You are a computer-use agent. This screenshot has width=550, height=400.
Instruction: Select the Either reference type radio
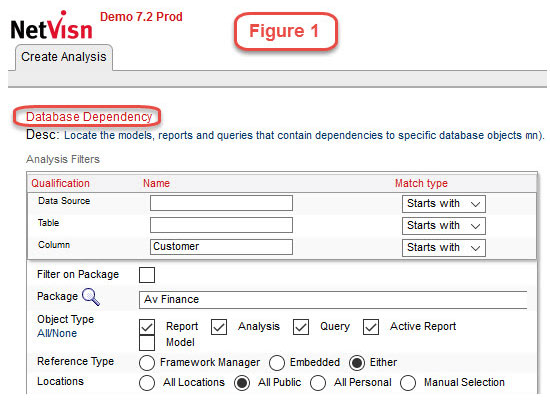(357, 363)
